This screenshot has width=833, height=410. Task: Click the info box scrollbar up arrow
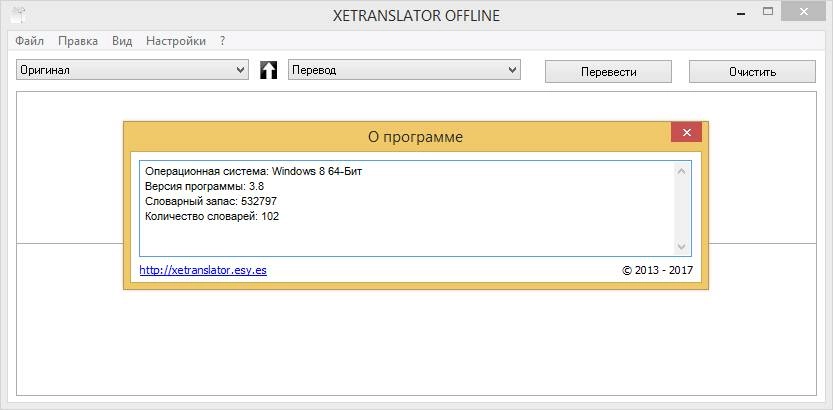[x=682, y=171]
